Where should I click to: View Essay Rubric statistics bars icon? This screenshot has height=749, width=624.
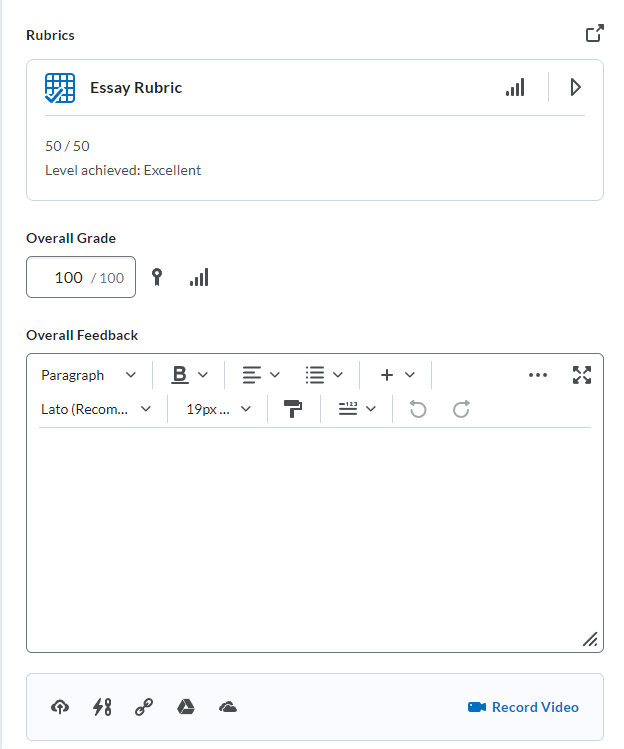(x=515, y=87)
